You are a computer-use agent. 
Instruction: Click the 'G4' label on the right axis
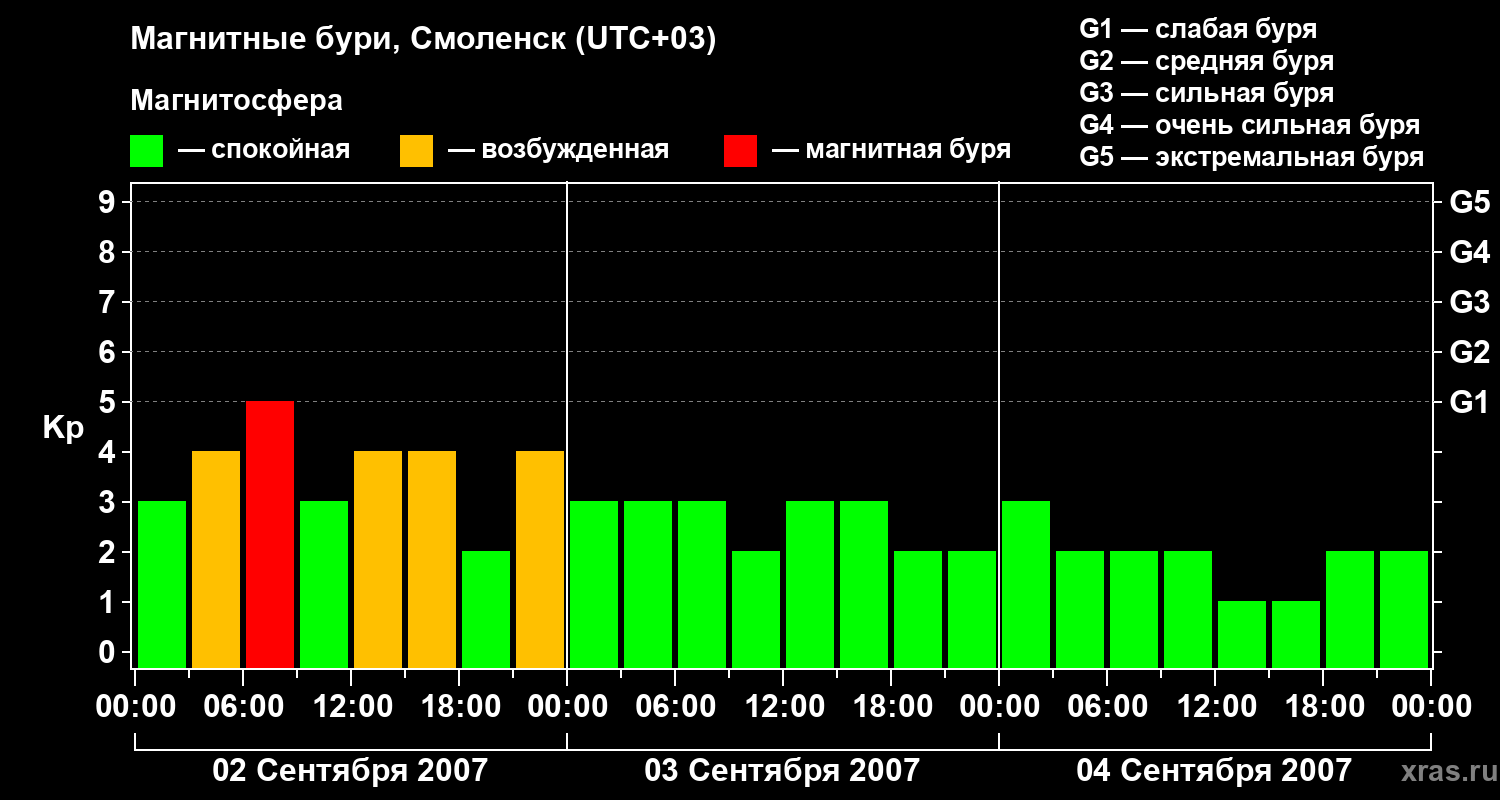pos(1469,252)
